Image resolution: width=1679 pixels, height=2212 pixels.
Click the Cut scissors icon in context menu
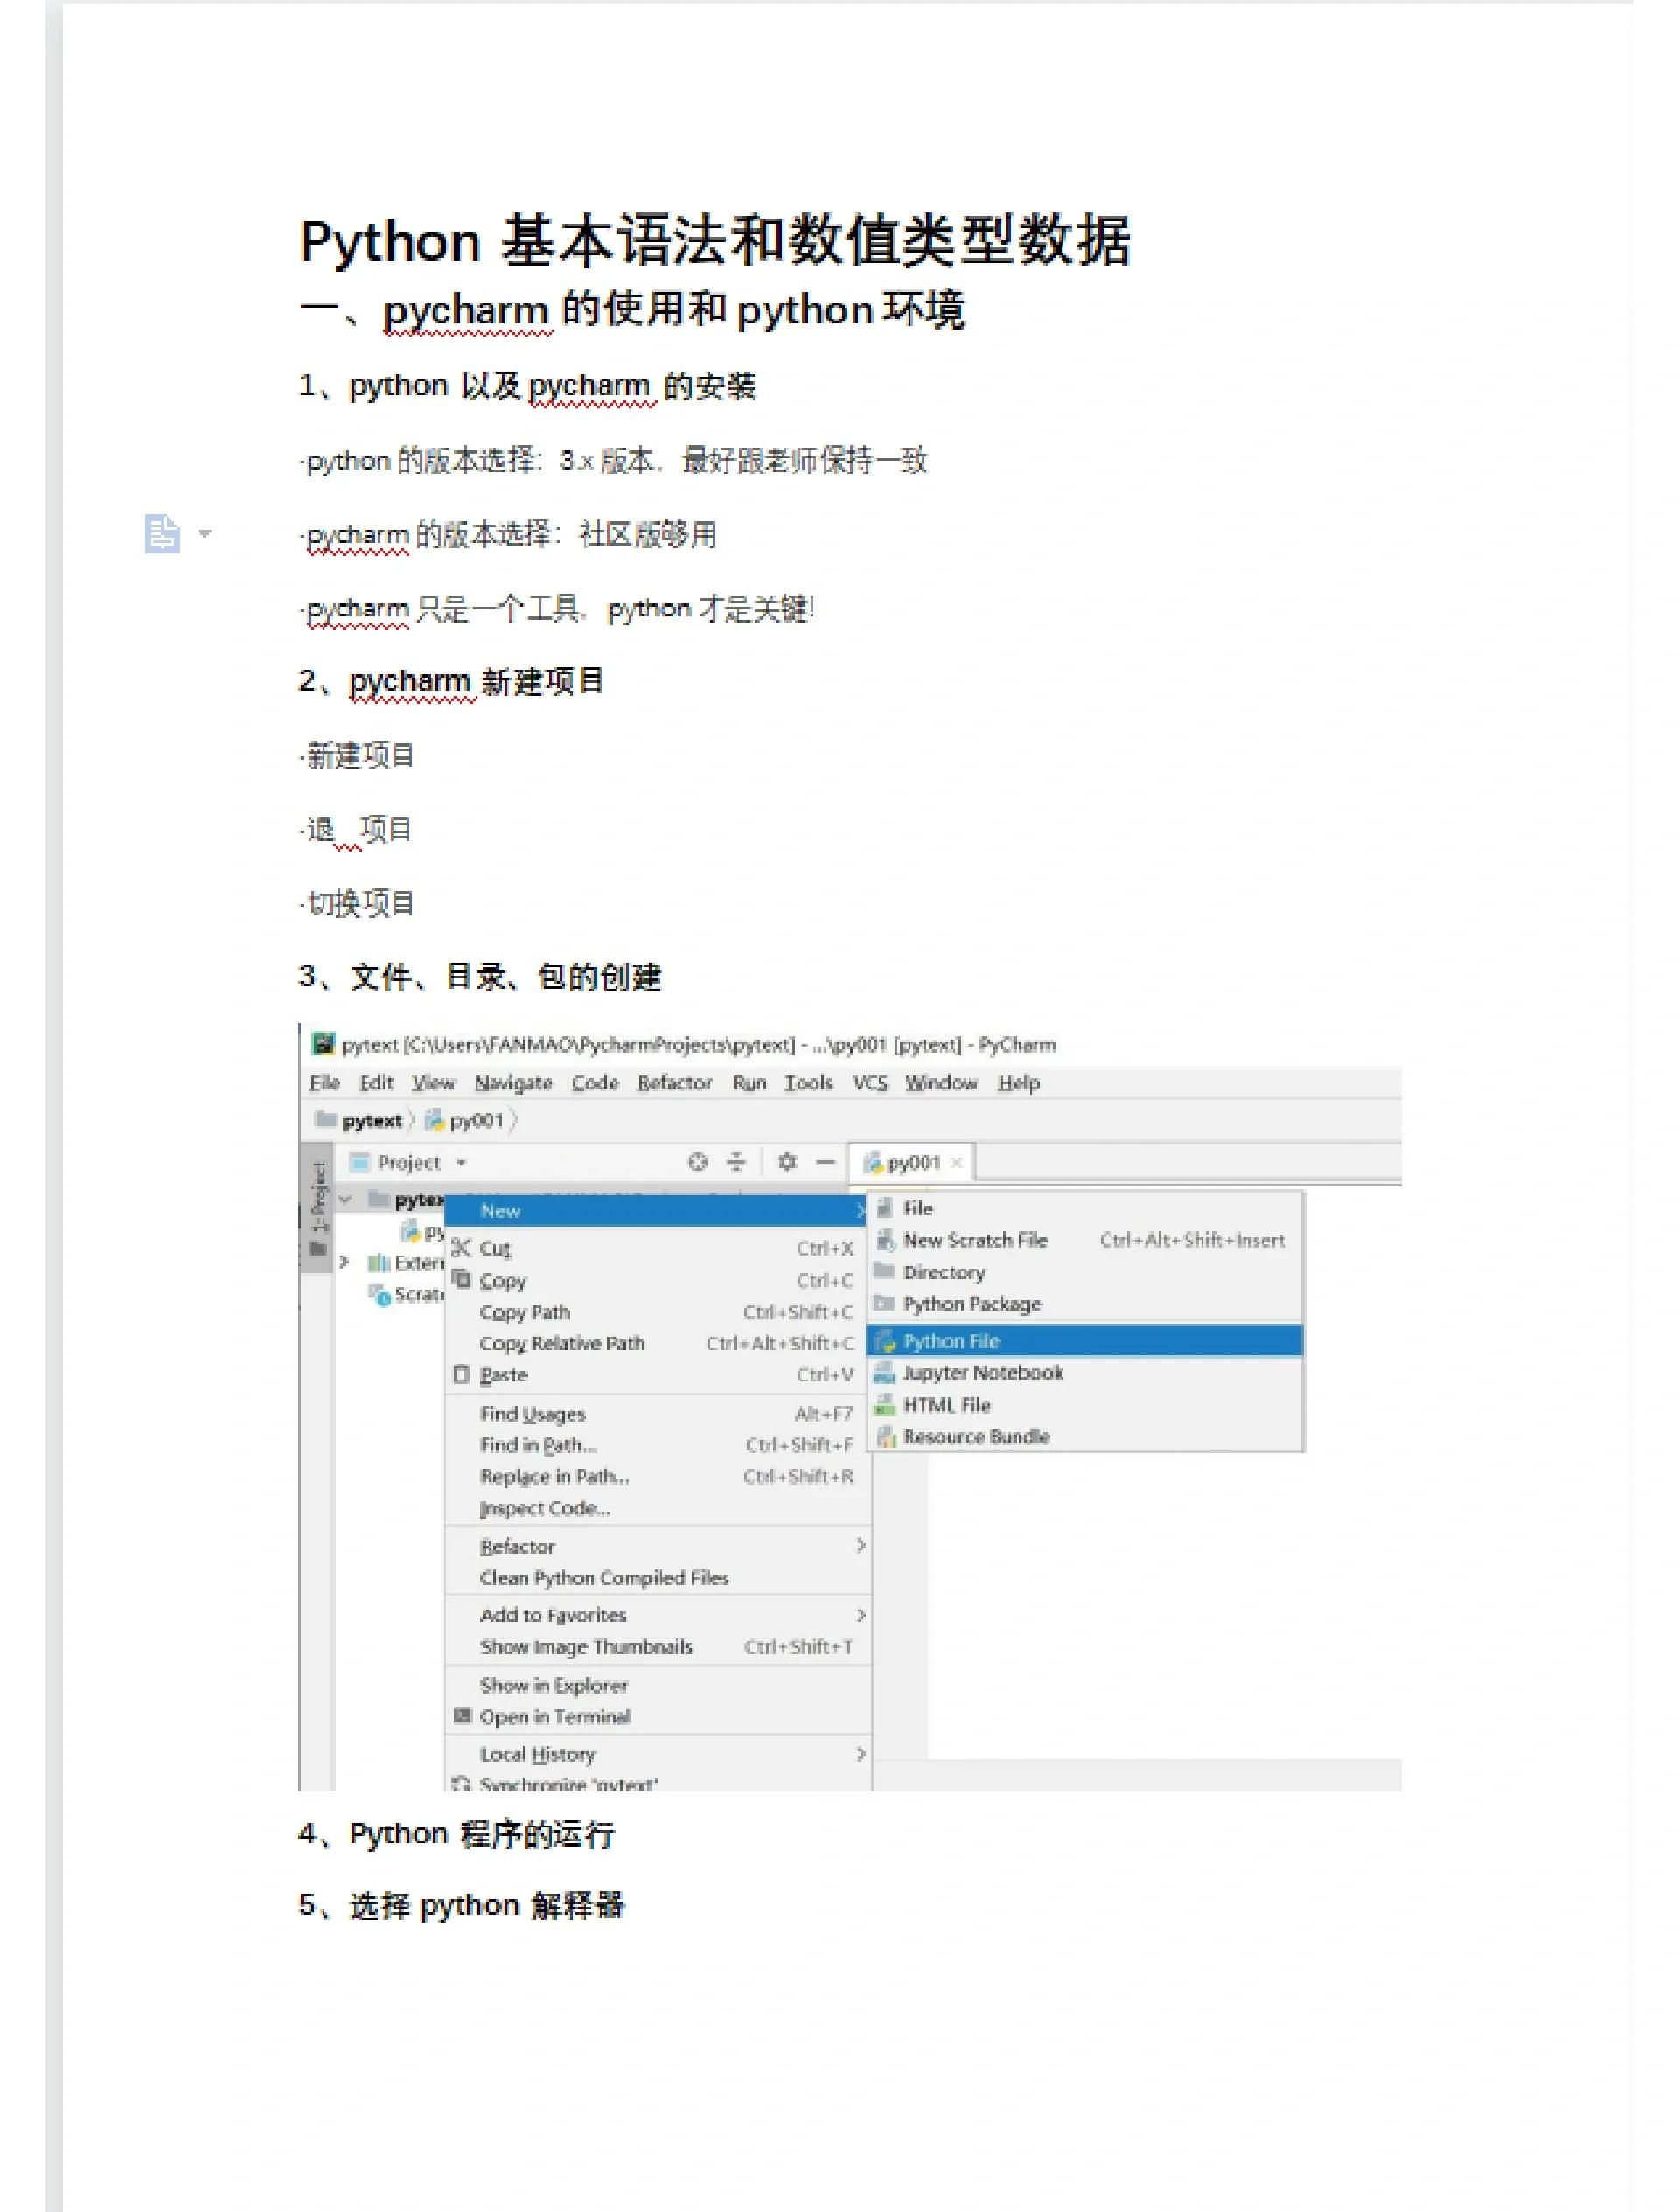tap(460, 1247)
